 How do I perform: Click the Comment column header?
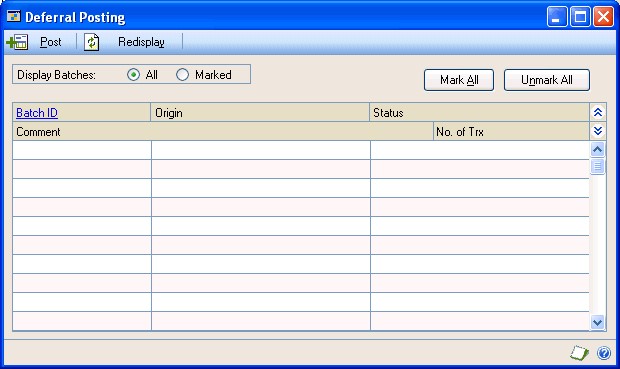coord(223,132)
